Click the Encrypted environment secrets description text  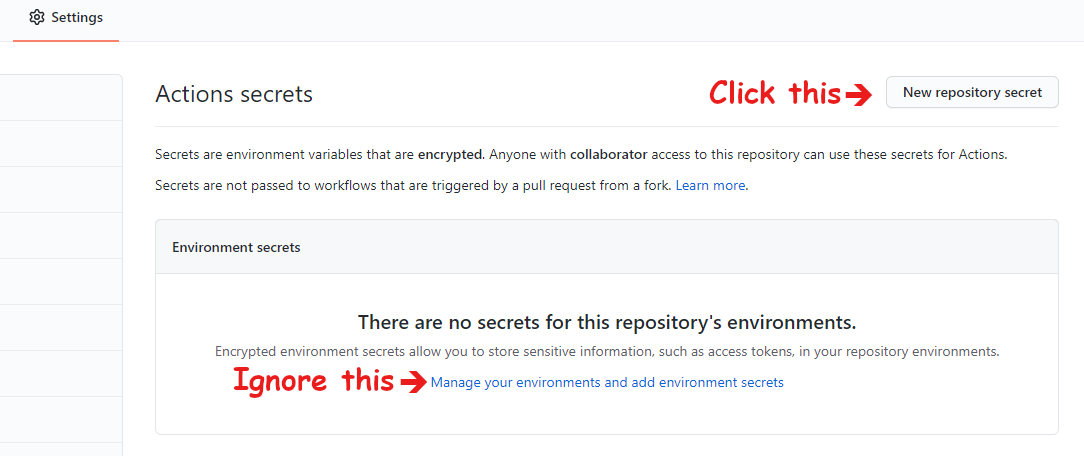coord(607,351)
